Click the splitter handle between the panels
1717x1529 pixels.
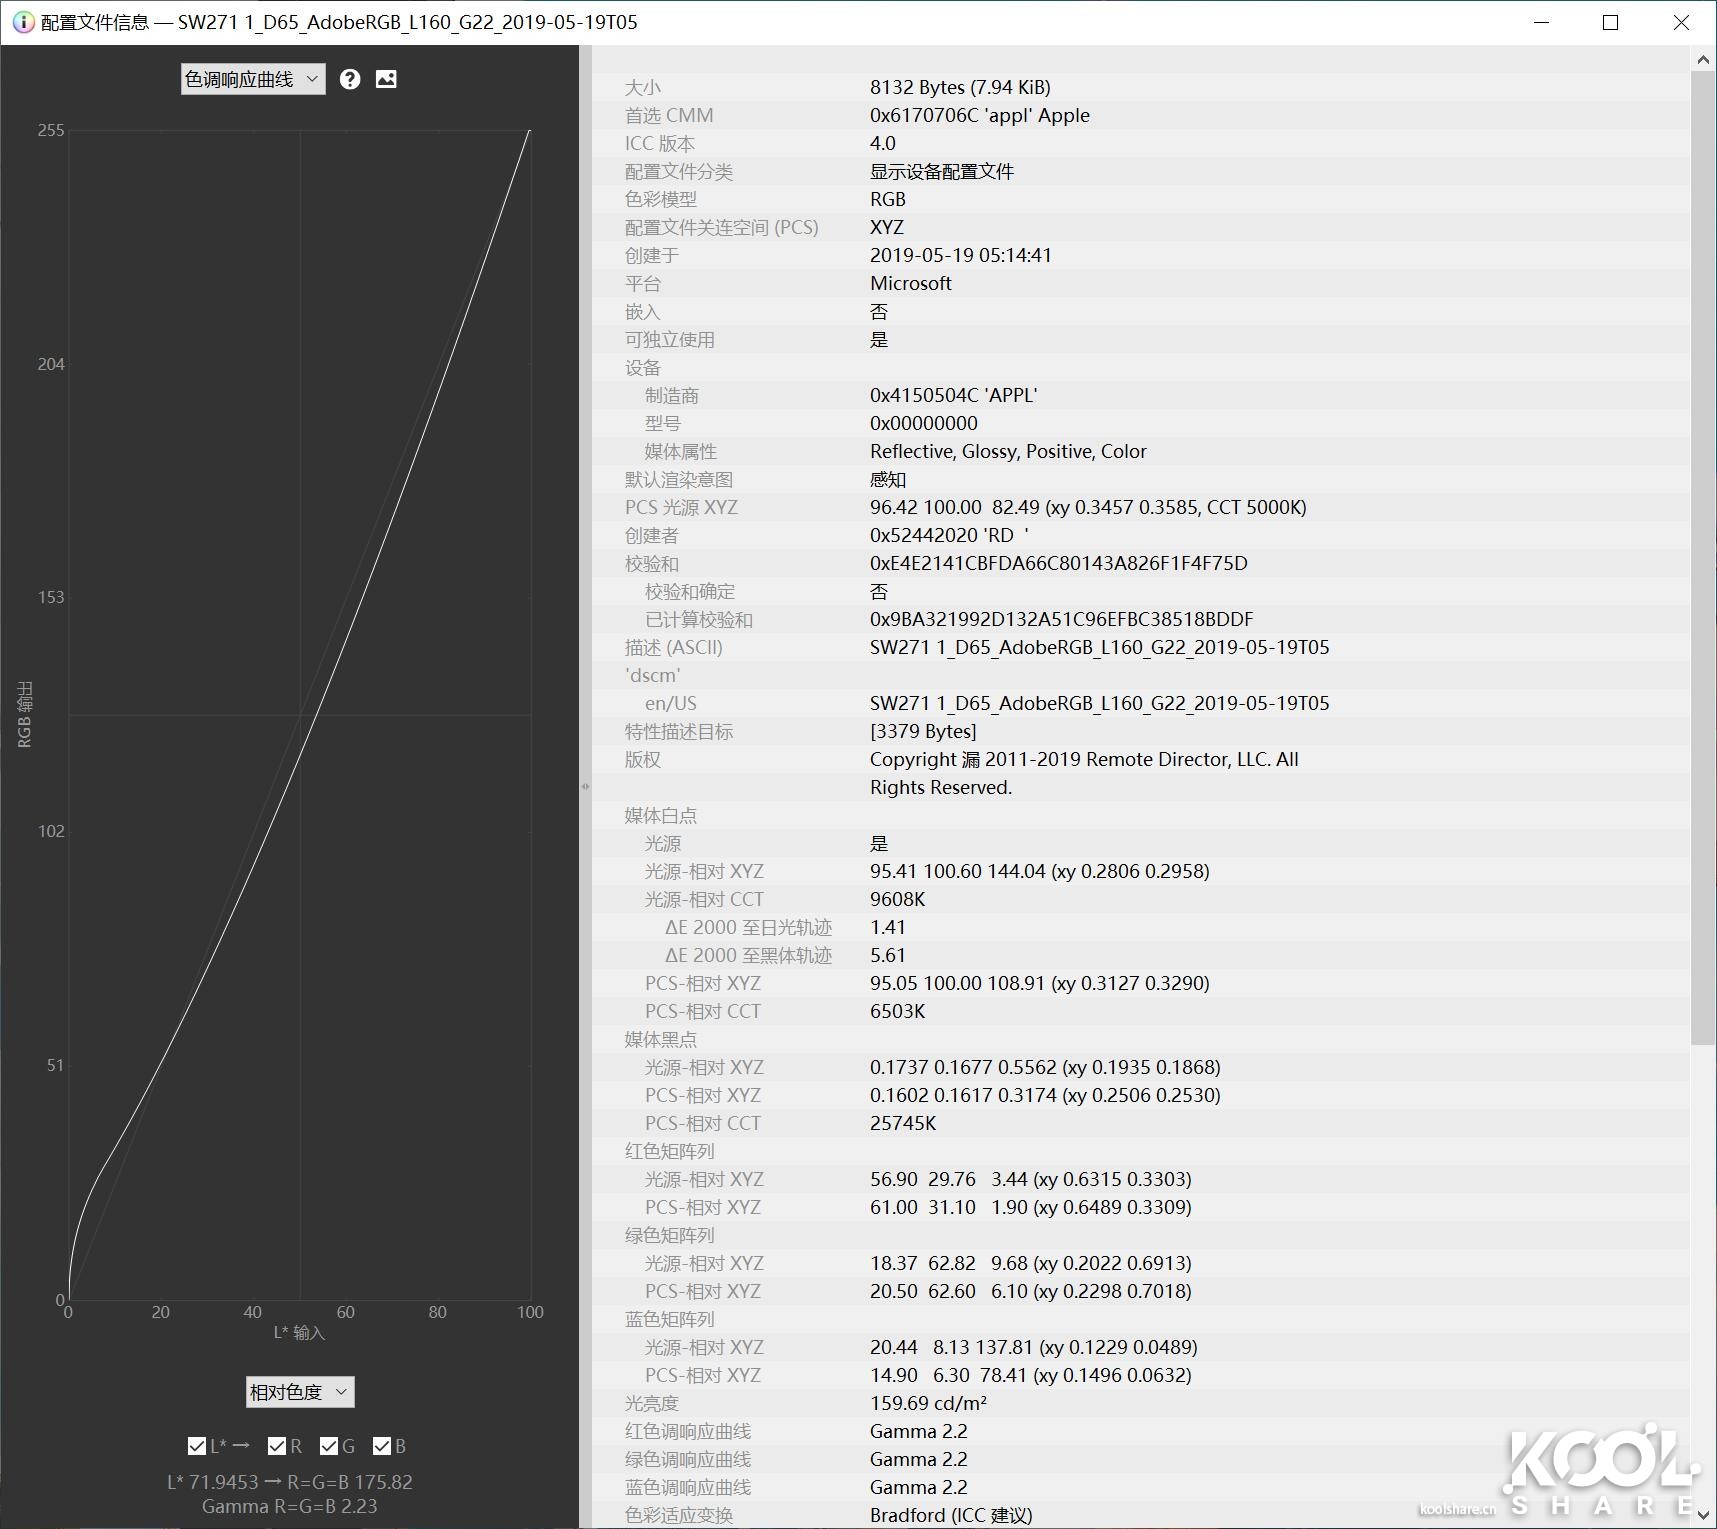[585, 787]
